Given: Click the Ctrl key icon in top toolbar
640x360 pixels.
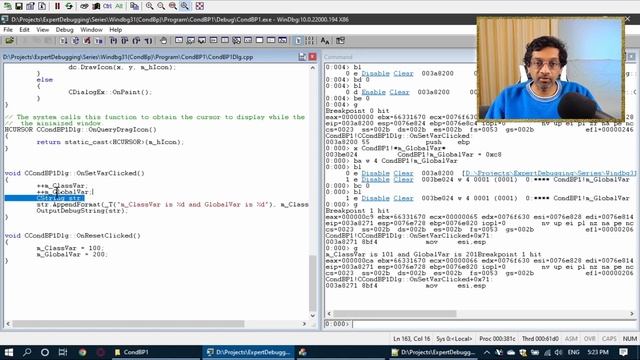Looking at the screenshot, I should pyautogui.click(x=107, y=6).
